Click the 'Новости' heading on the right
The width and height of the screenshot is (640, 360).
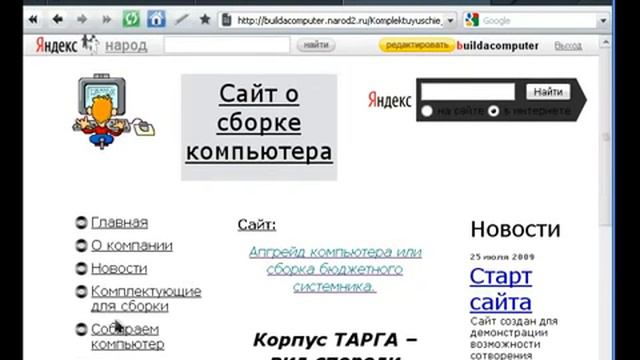pyautogui.click(x=516, y=229)
